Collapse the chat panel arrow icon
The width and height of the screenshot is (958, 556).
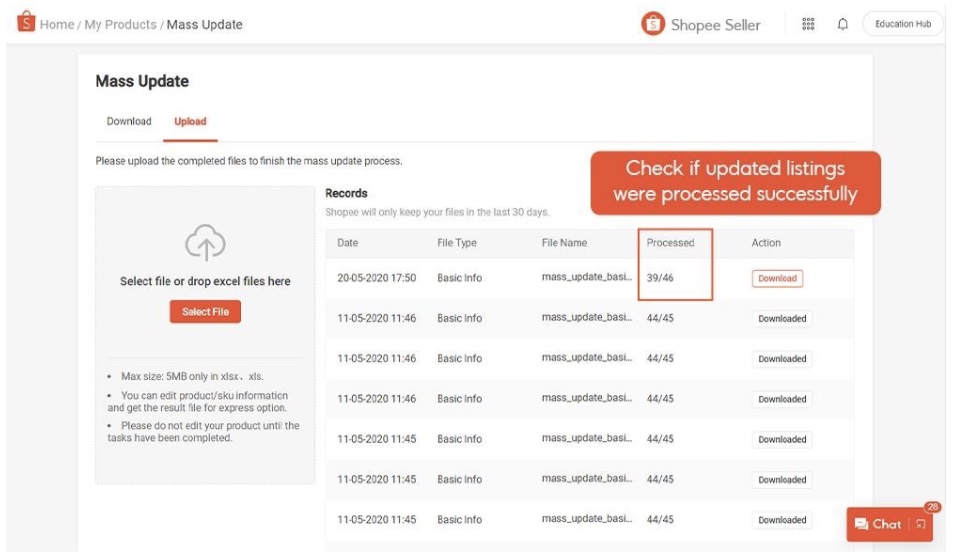coord(920,524)
